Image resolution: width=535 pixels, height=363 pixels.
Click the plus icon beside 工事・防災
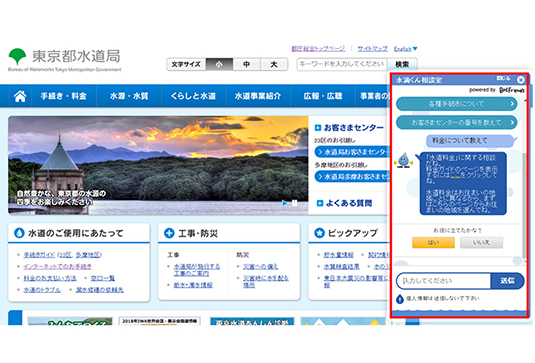point(169,233)
